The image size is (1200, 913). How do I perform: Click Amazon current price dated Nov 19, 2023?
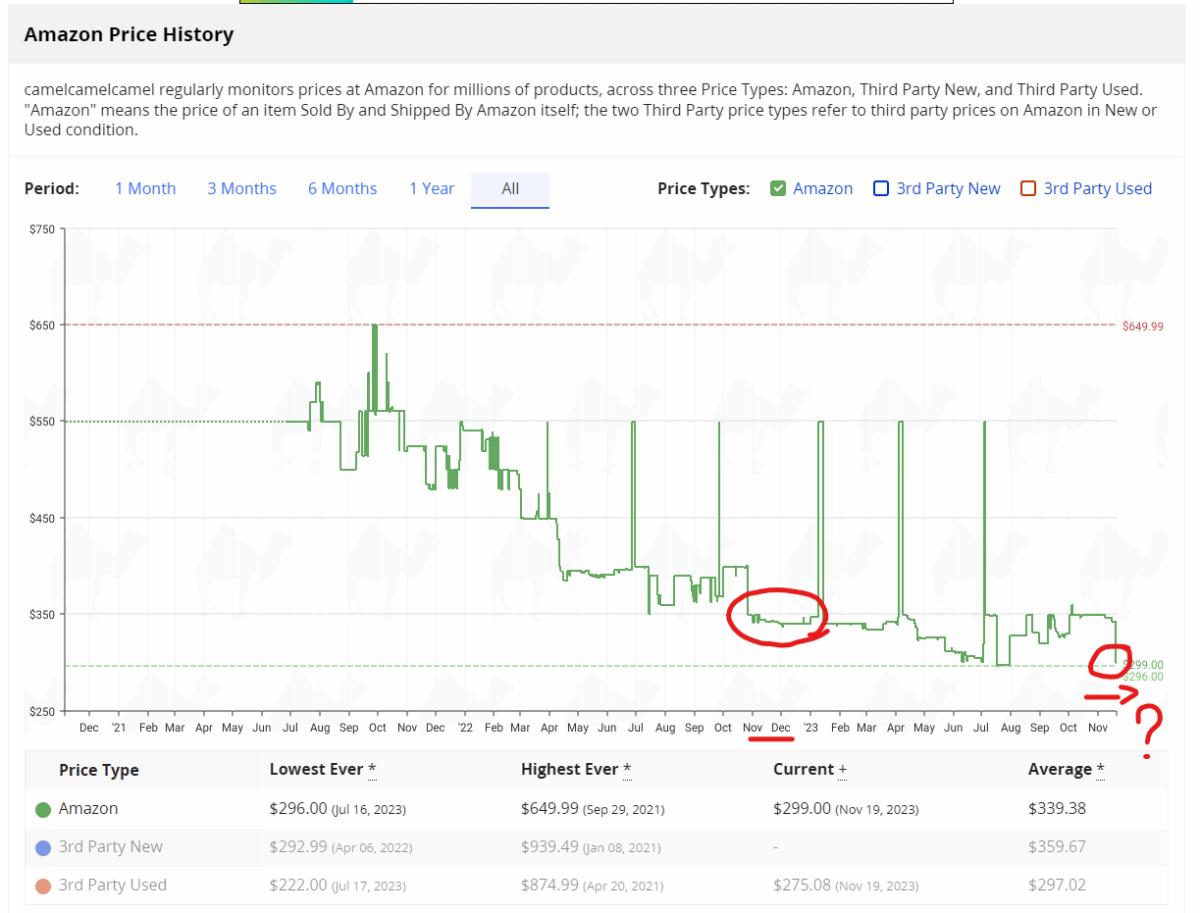pyautogui.click(x=846, y=808)
